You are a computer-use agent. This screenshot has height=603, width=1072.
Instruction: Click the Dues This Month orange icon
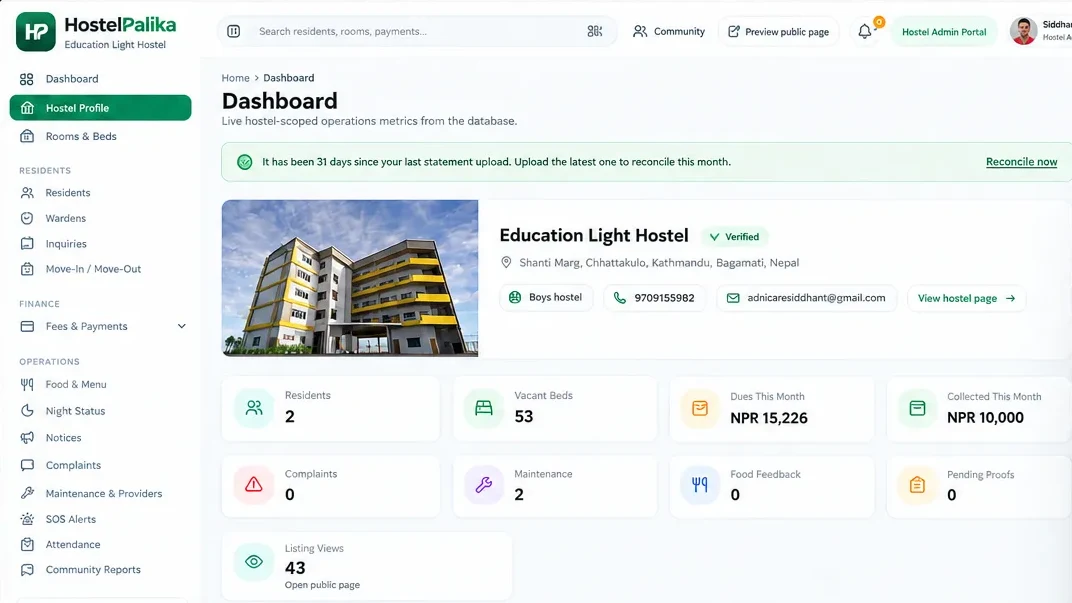[x=699, y=408]
